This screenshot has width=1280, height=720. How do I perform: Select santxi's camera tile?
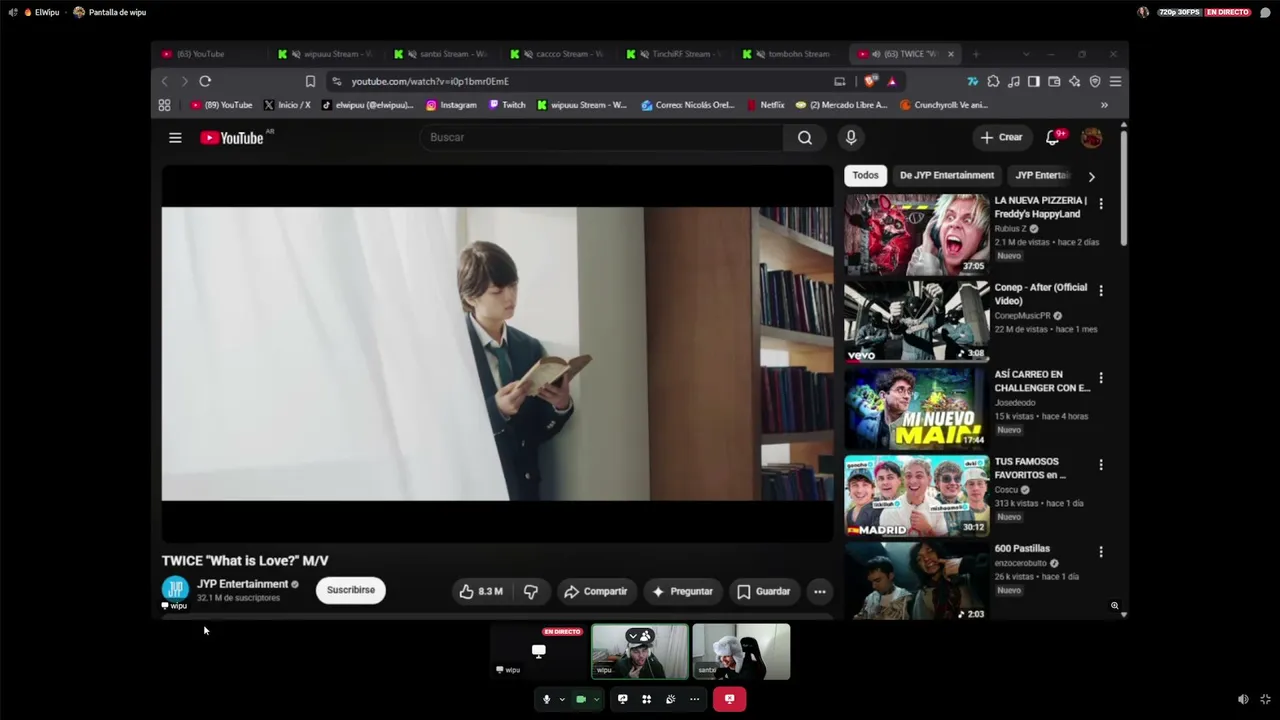[x=741, y=651]
